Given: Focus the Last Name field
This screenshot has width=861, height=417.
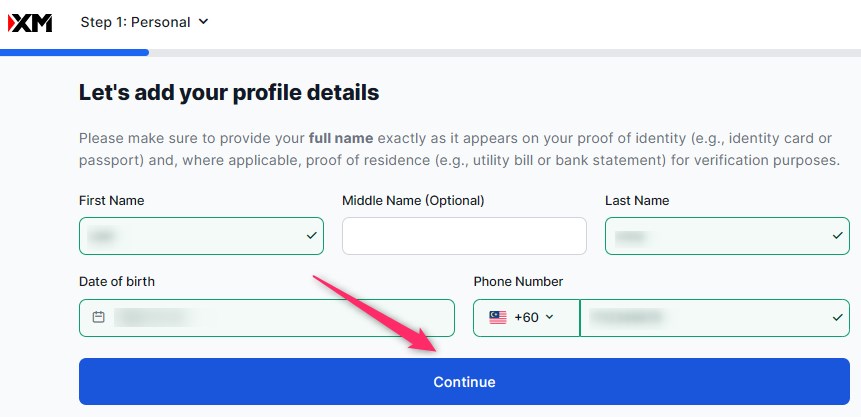Looking at the screenshot, I should [715, 236].
